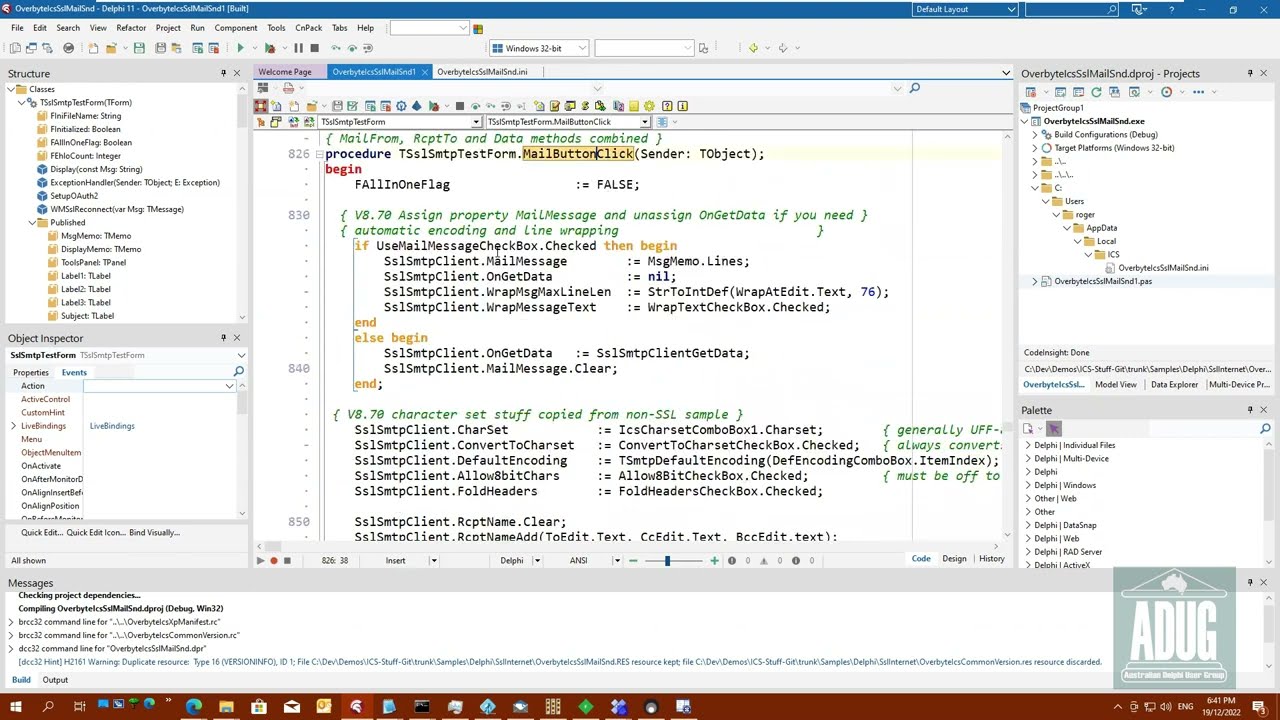Close the Palette panel
The image size is (1280, 720).
tap(1263, 410)
